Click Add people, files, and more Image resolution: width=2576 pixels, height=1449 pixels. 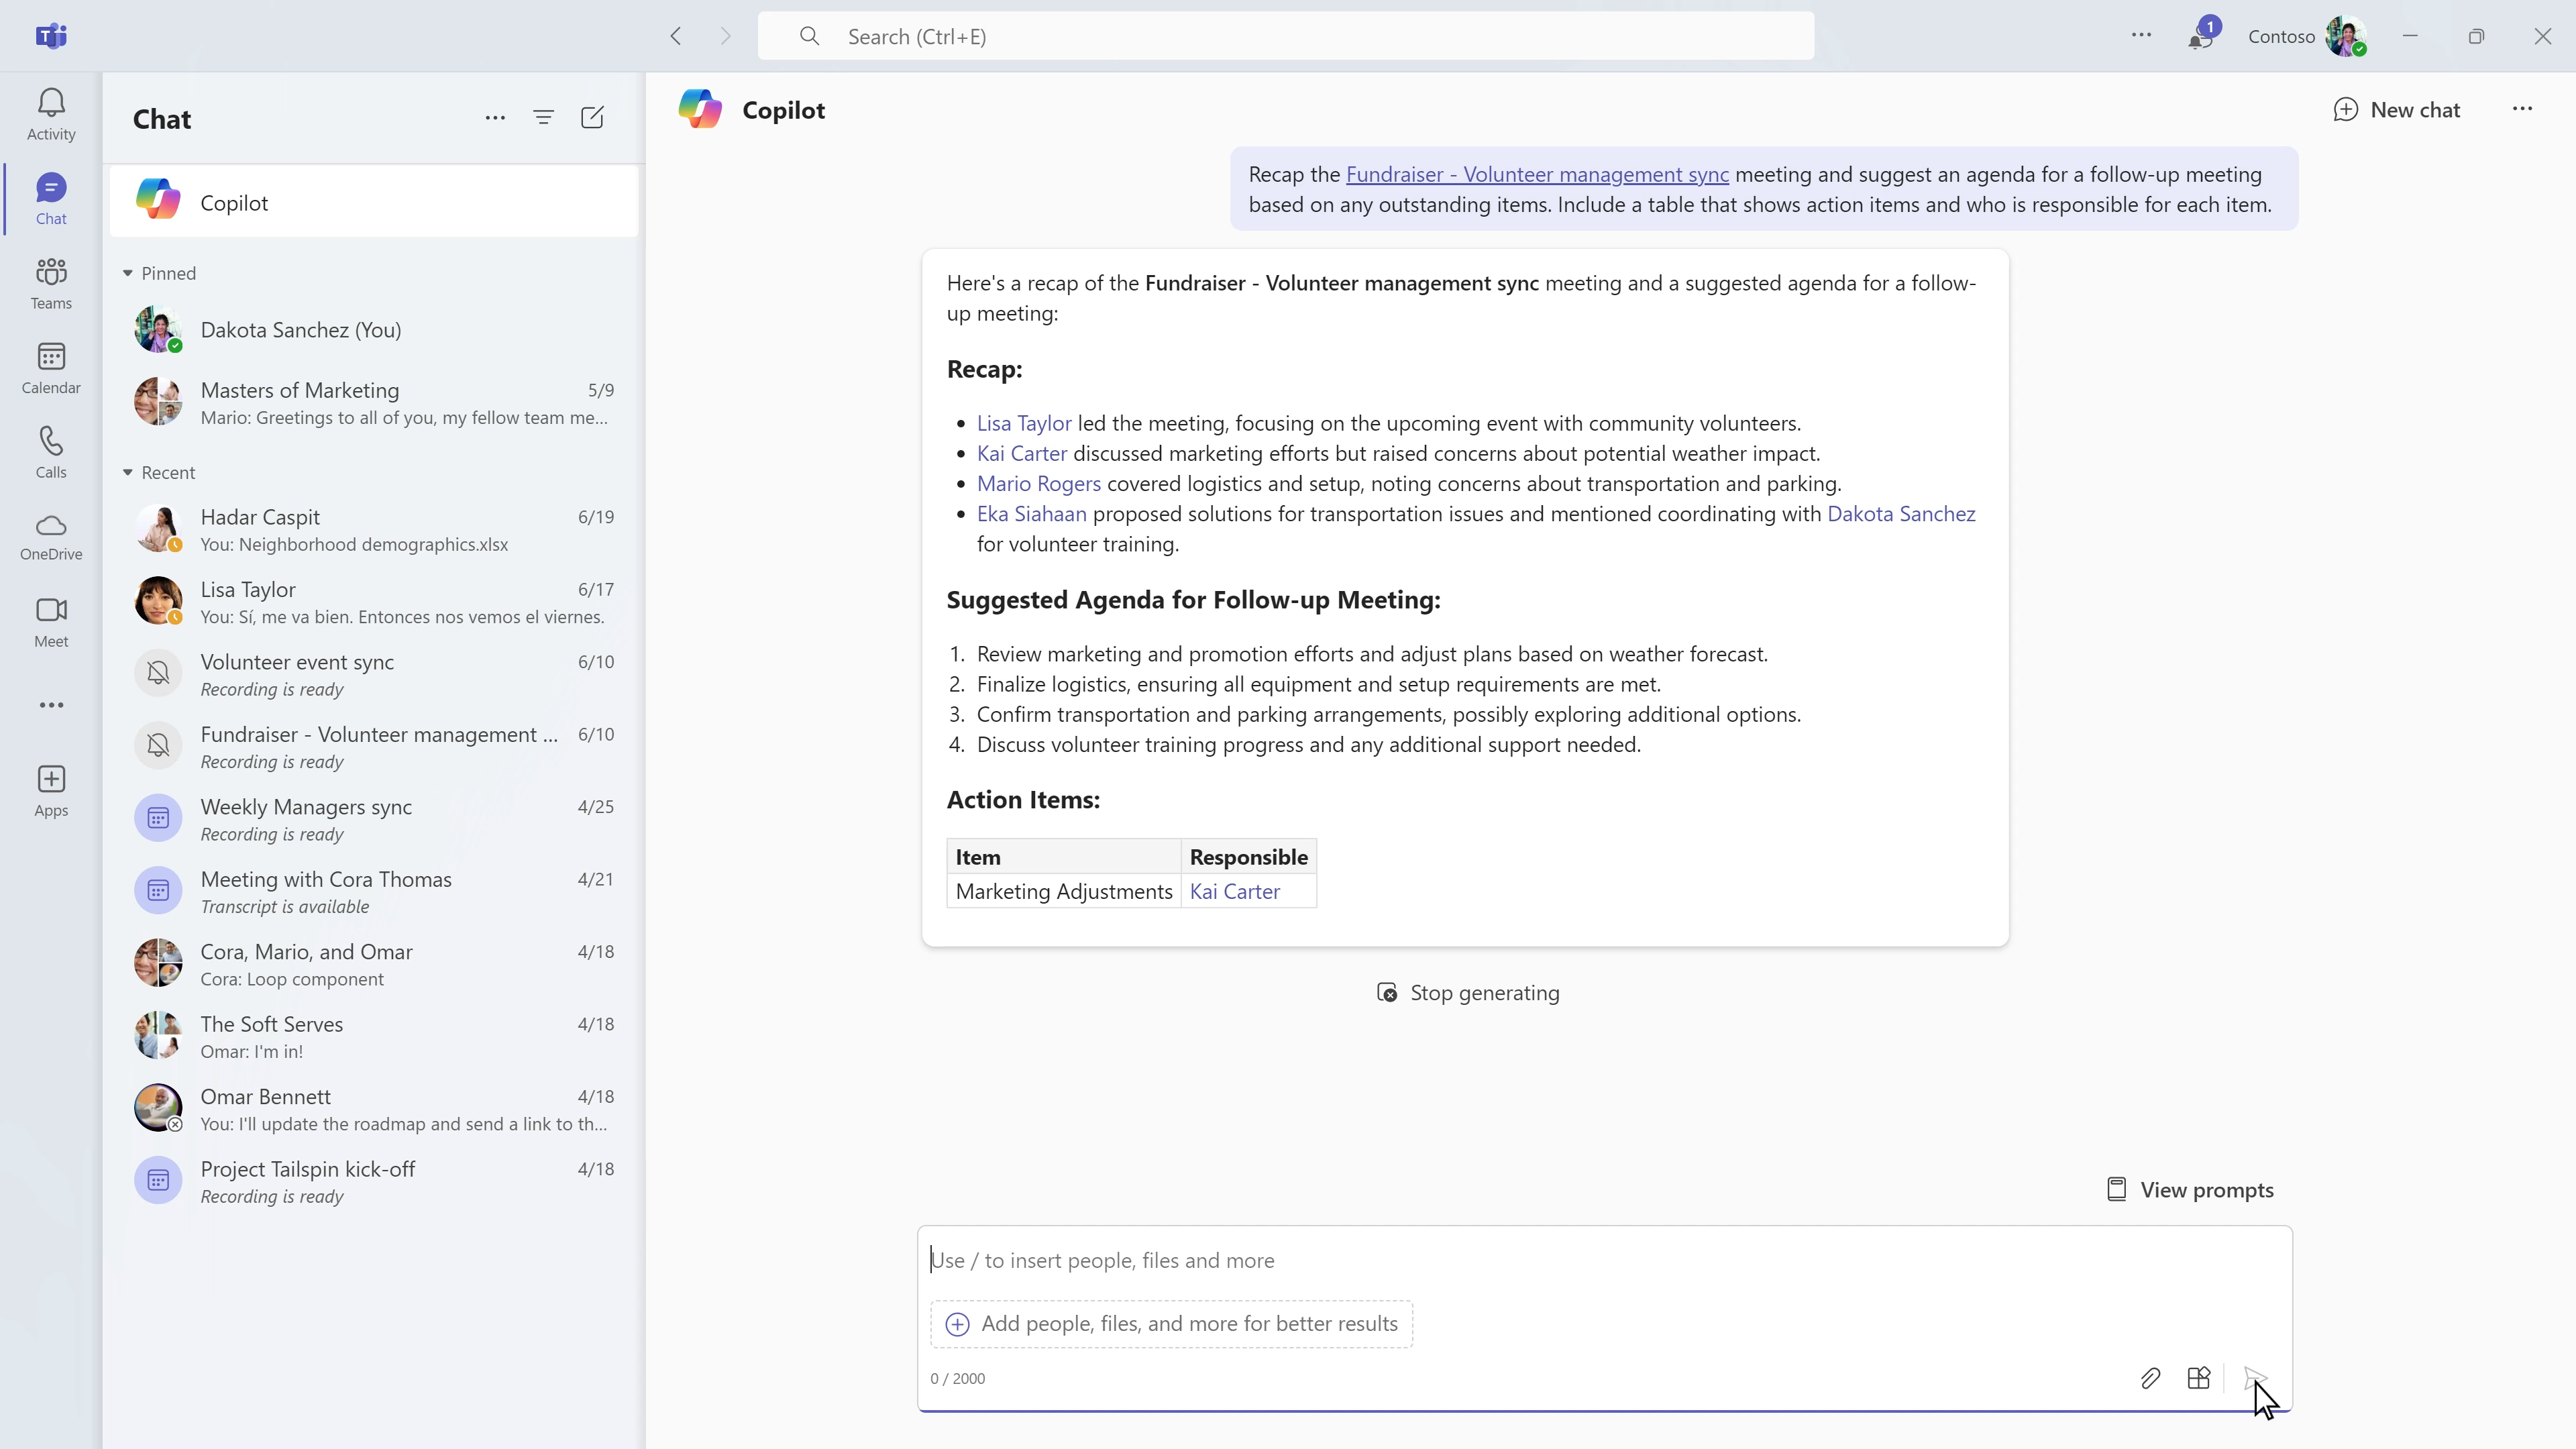tap(1171, 1323)
